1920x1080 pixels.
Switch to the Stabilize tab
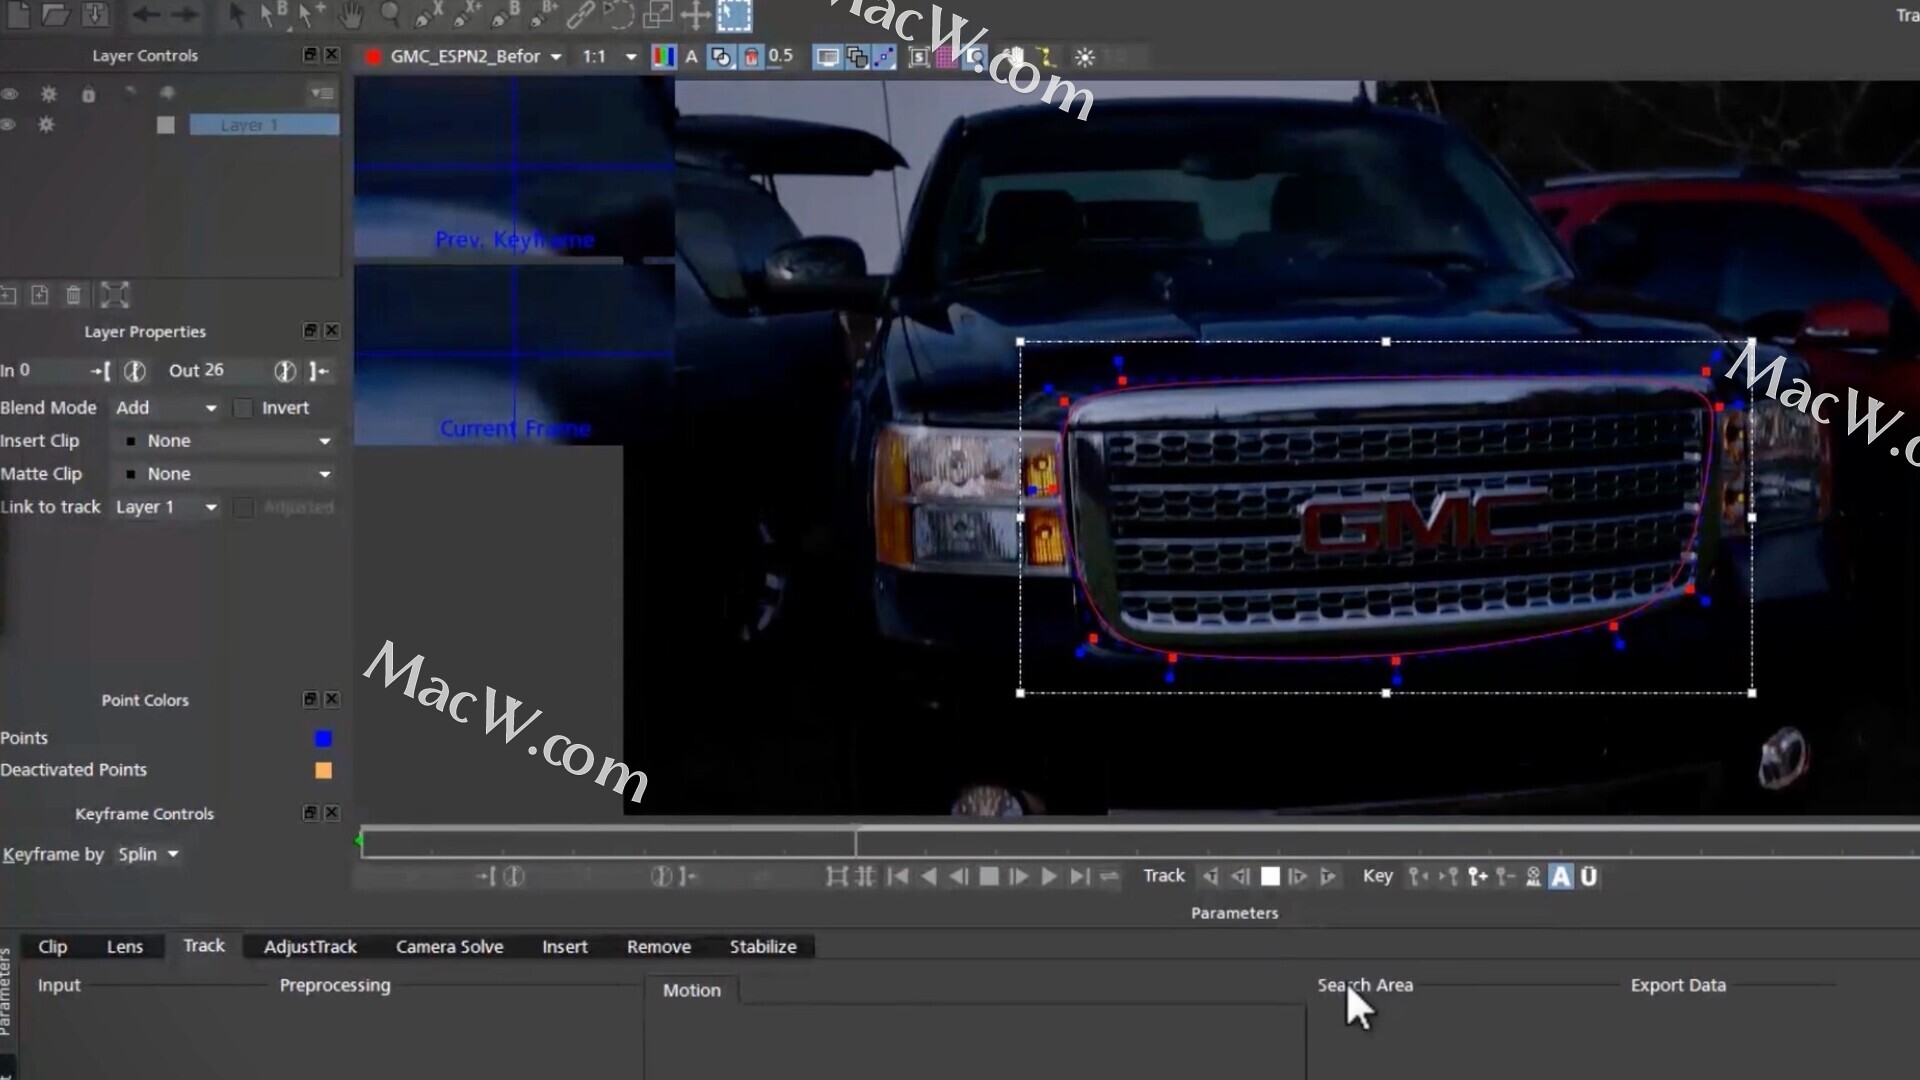(x=763, y=946)
